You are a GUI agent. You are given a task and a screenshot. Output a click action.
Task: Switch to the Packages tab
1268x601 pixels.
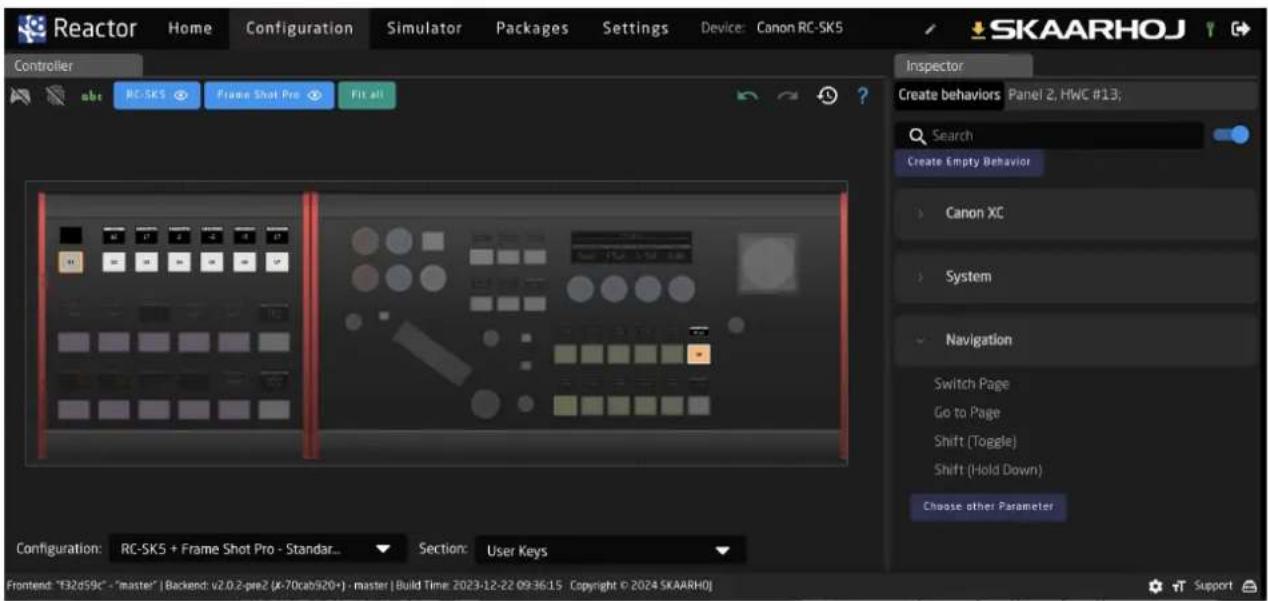(x=532, y=29)
